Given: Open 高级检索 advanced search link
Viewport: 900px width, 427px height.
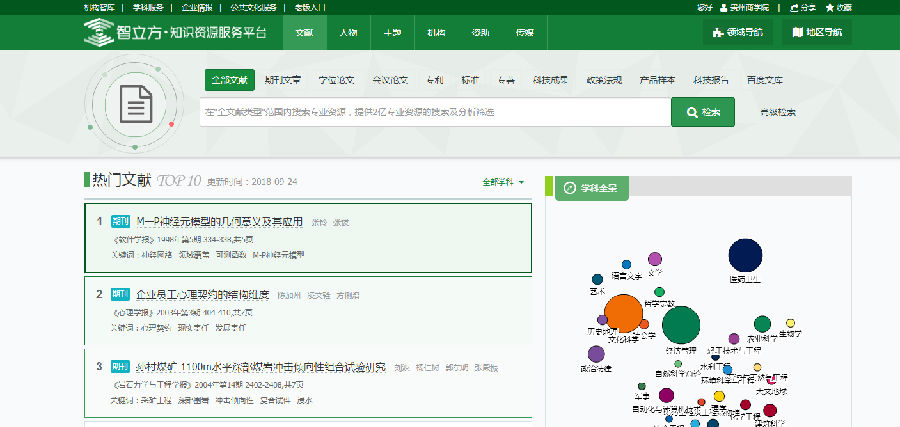Looking at the screenshot, I should point(777,113).
